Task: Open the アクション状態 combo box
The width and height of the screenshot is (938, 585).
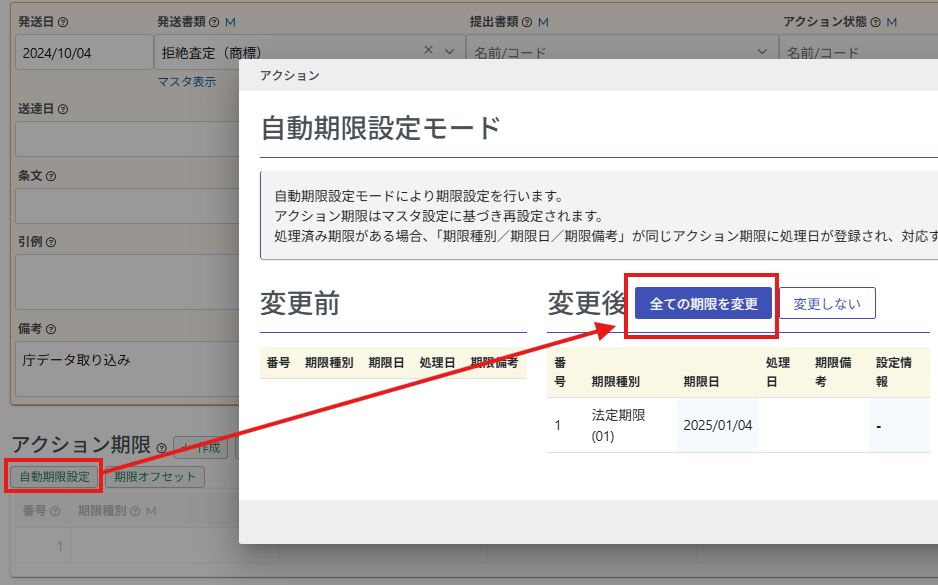Action: [x=858, y=52]
